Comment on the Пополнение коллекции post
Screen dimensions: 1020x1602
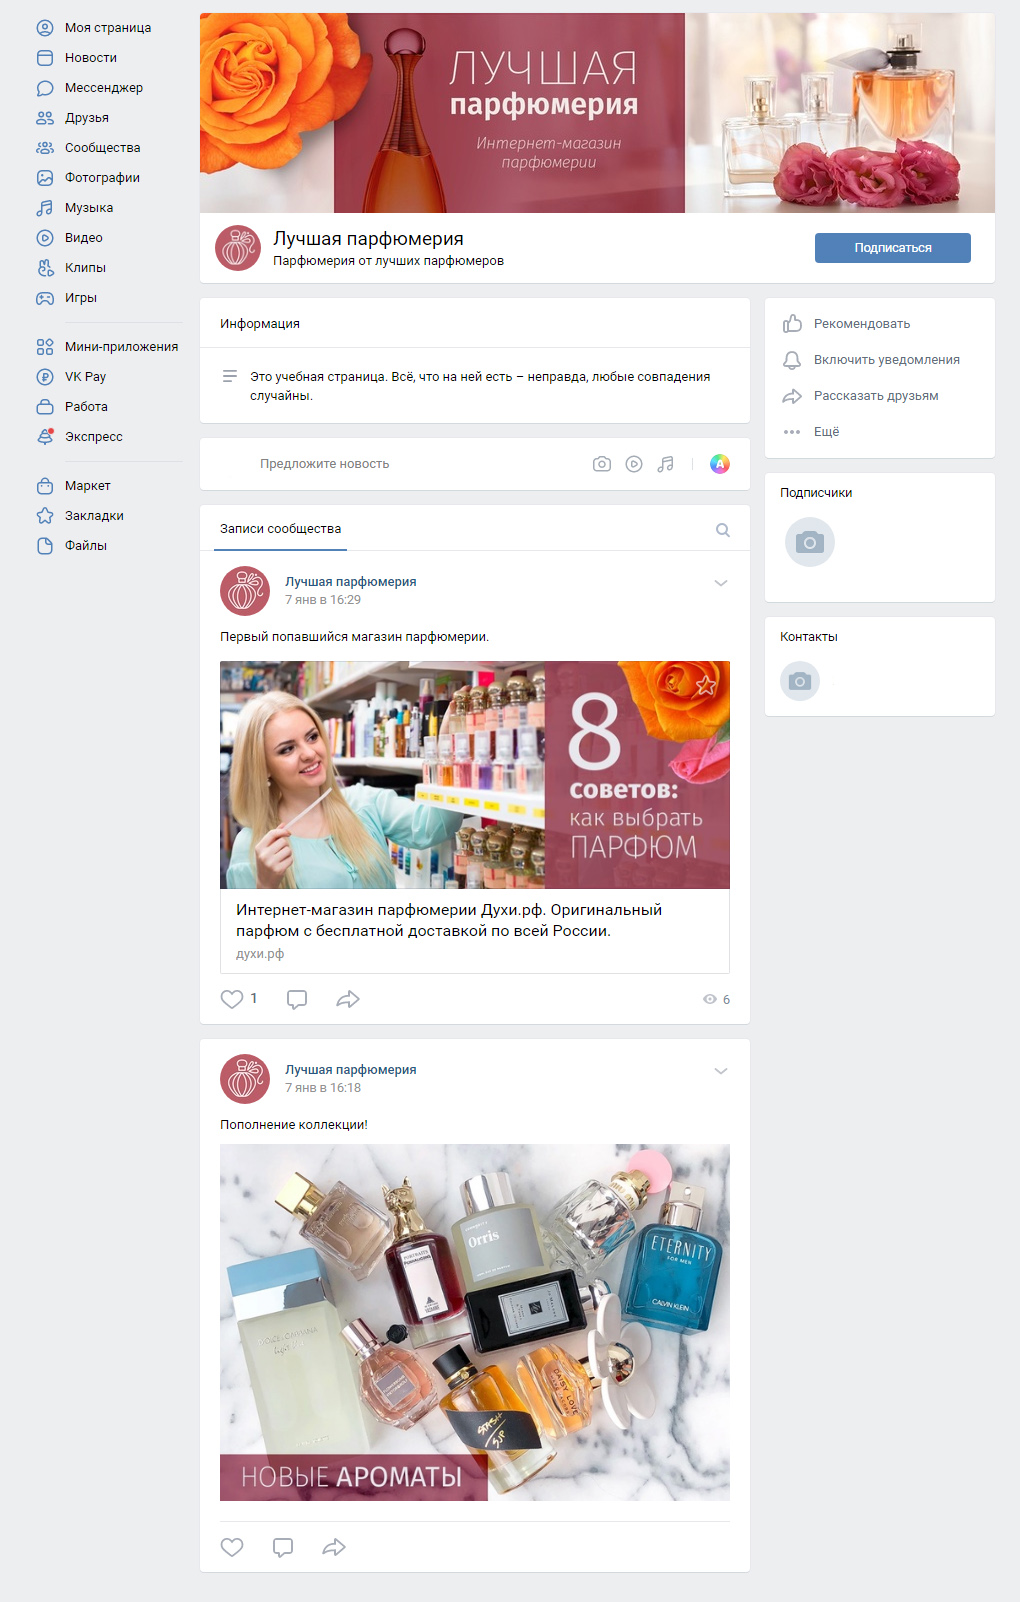283,1547
